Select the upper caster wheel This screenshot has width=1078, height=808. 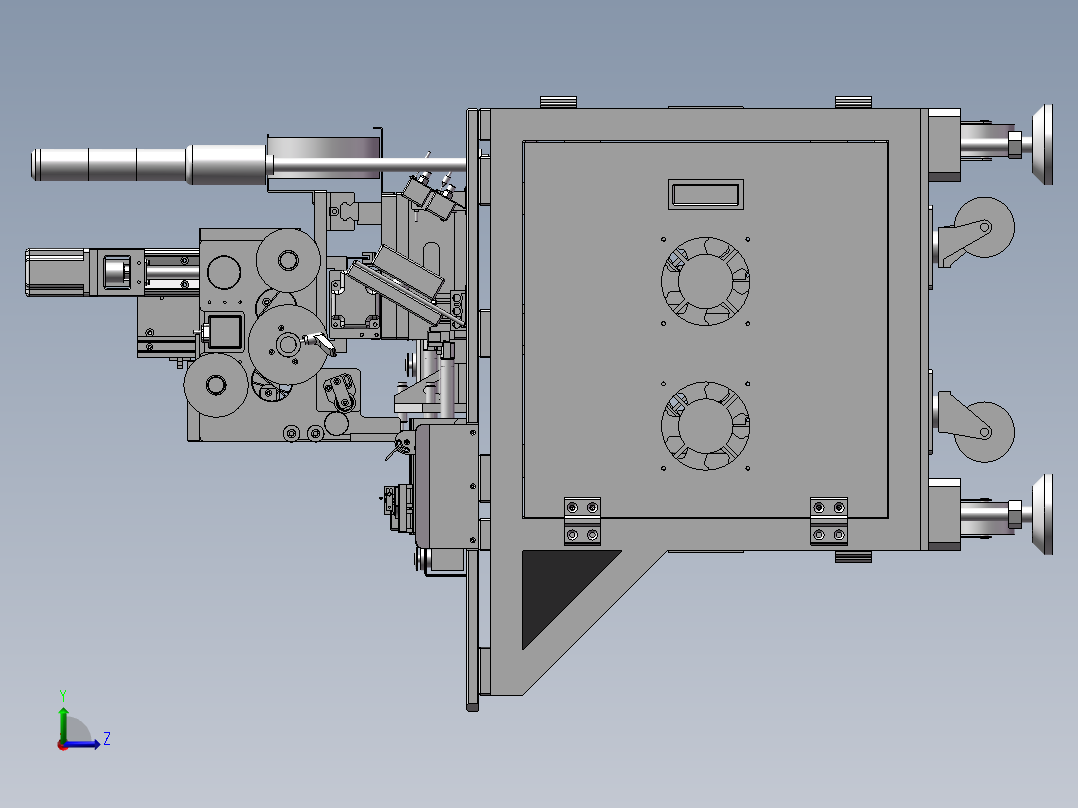(x=984, y=227)
